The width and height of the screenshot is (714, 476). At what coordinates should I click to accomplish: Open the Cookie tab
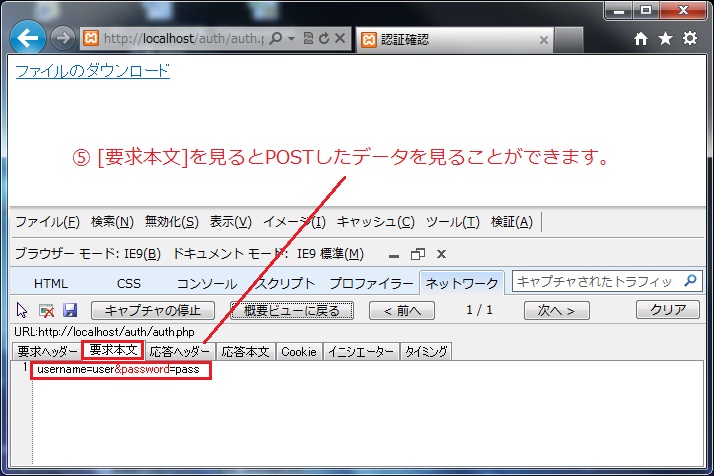tap(299, 352)
